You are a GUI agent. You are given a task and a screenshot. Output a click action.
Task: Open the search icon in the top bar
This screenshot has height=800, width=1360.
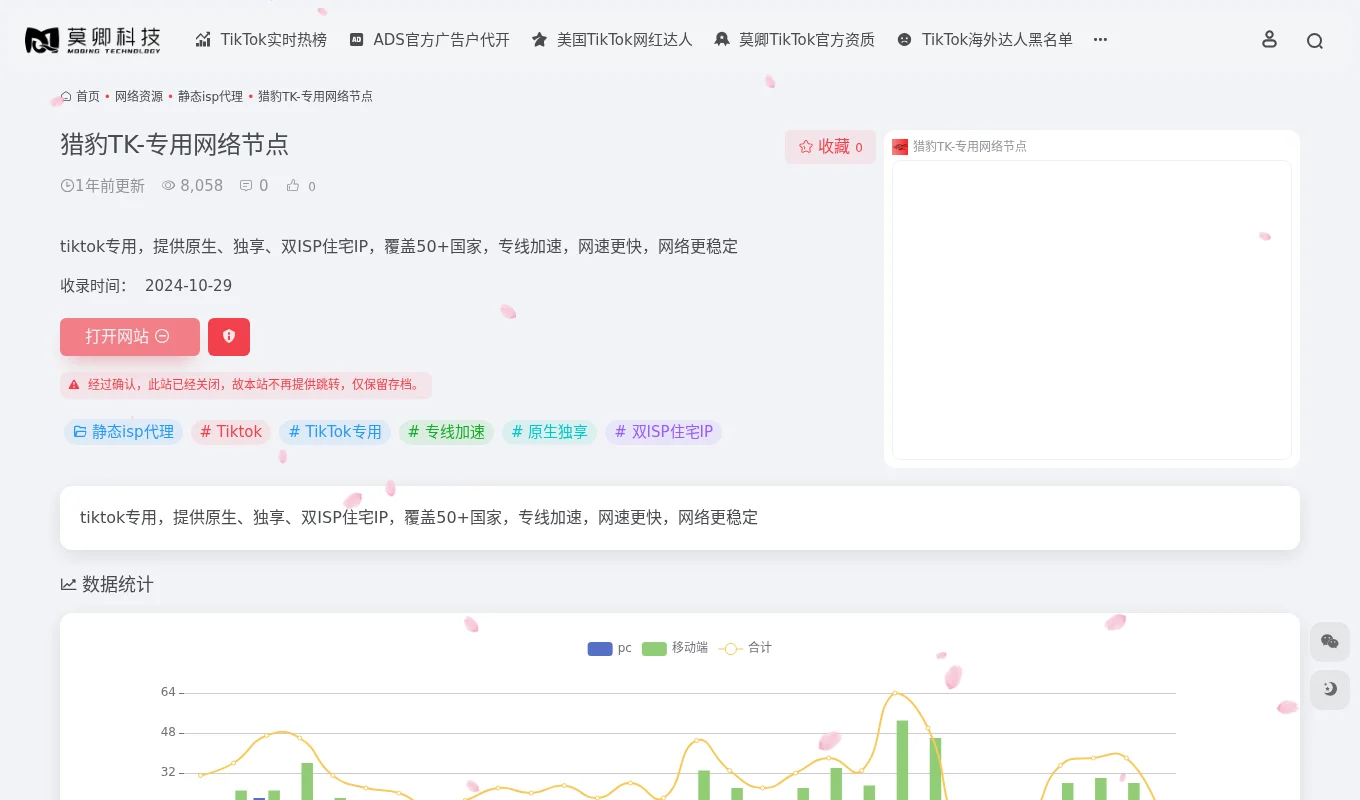pos(1315,40)
